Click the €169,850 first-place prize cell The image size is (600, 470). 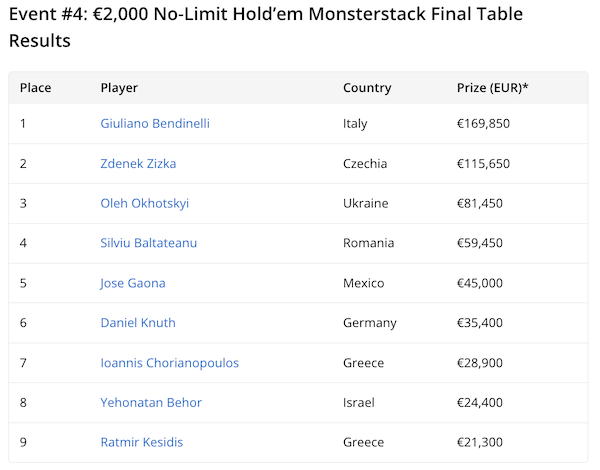(x=483, y=124)
